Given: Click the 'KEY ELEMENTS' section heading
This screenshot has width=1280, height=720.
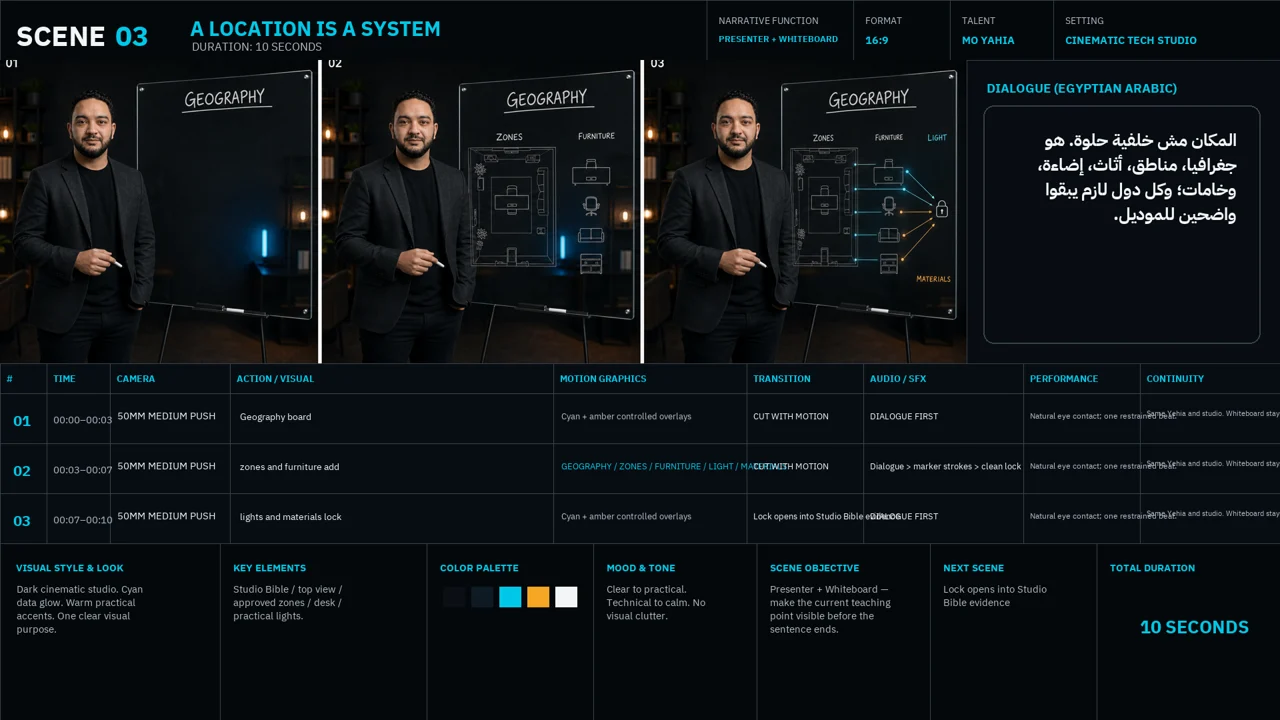Looking at the screenshot, I should [270, 568].
